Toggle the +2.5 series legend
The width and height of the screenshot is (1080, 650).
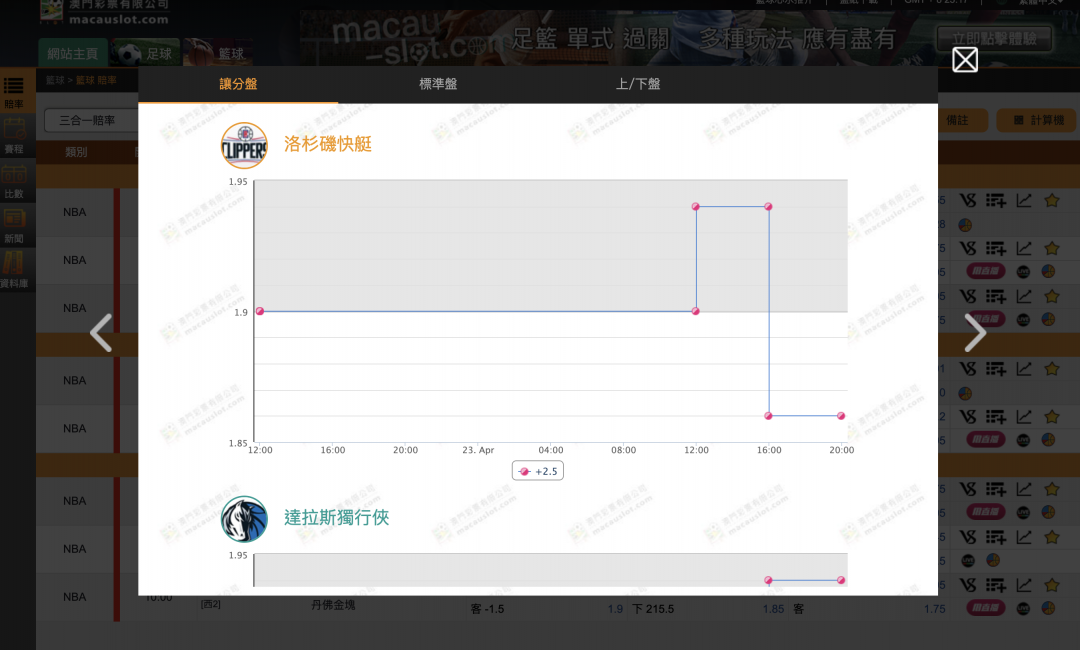point(538,471)
